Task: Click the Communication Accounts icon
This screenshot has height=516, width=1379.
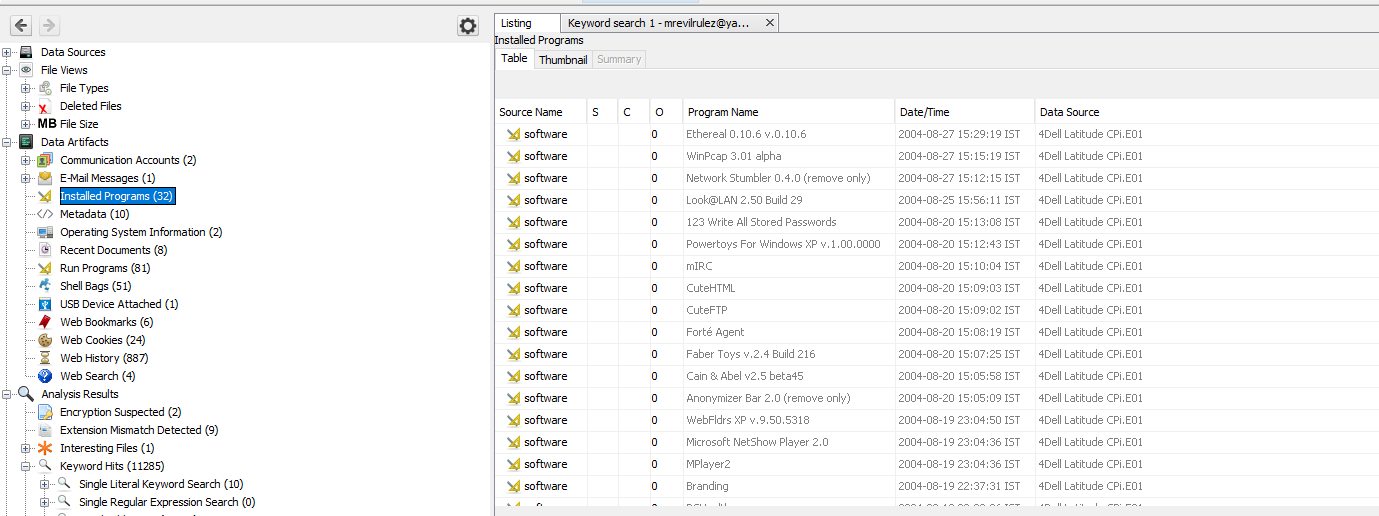Action: point(45,160)
